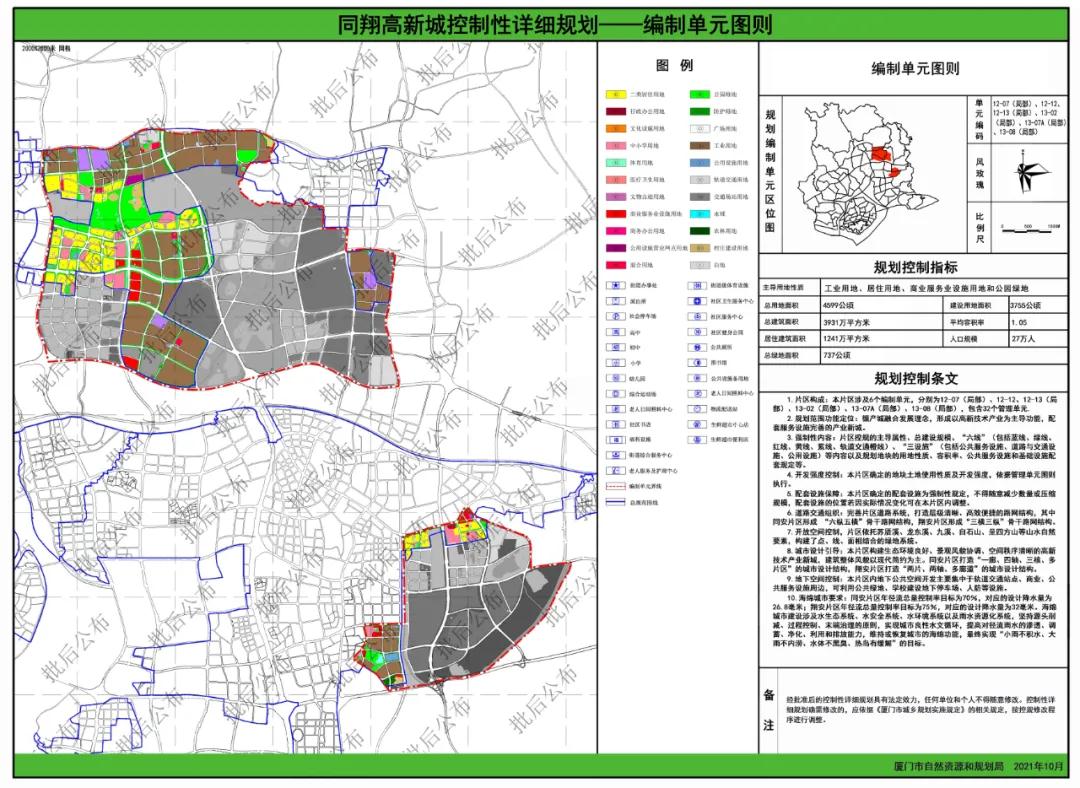Click the 幼儿园 kindergarten symbol
This screenshot has width=1080, height=788.
[x=614, y=378]
